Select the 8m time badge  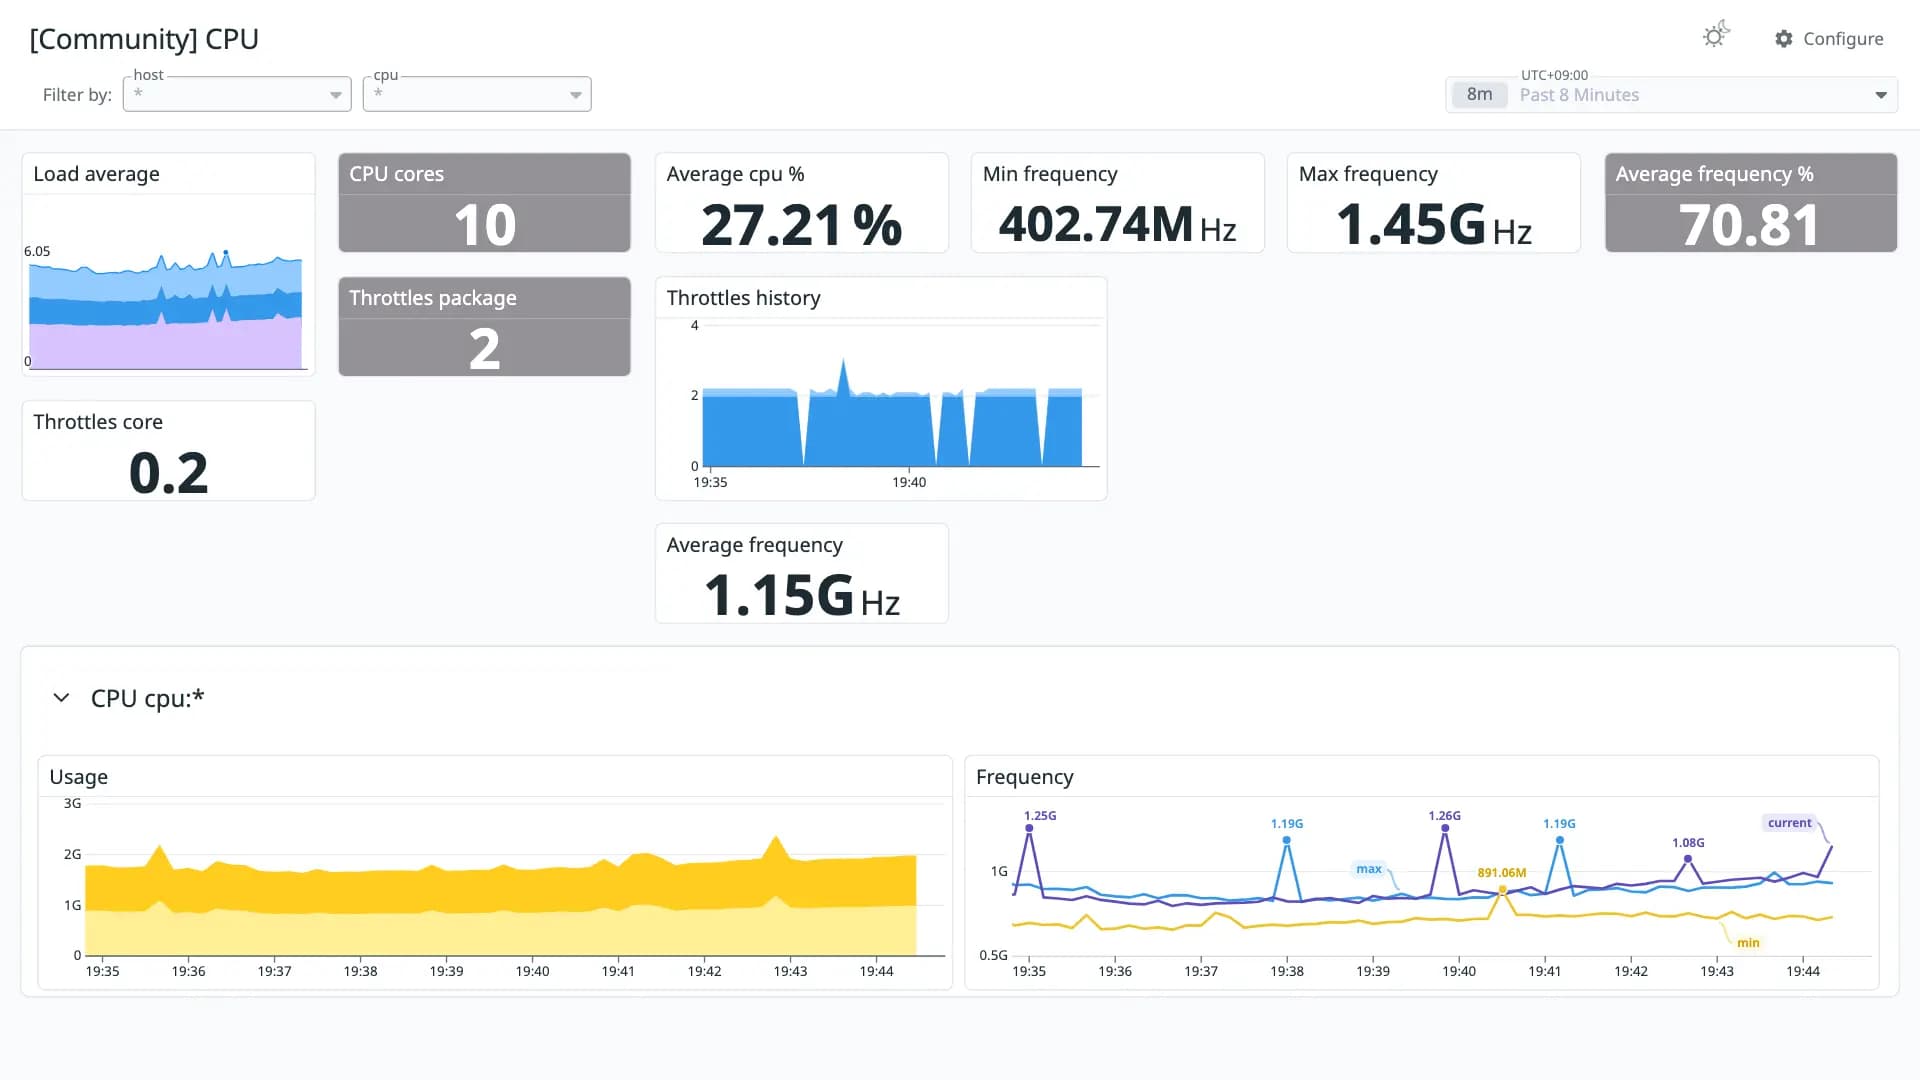[x=1479, y=95]
